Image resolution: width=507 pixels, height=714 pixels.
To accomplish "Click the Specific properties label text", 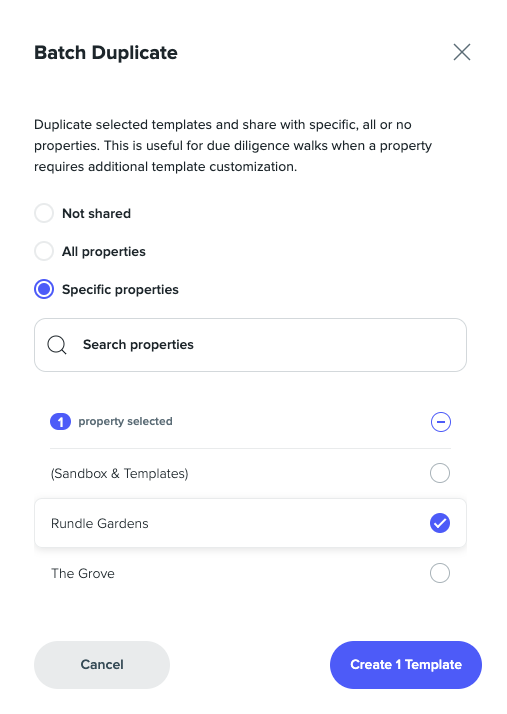I will (x=120, y=290).
